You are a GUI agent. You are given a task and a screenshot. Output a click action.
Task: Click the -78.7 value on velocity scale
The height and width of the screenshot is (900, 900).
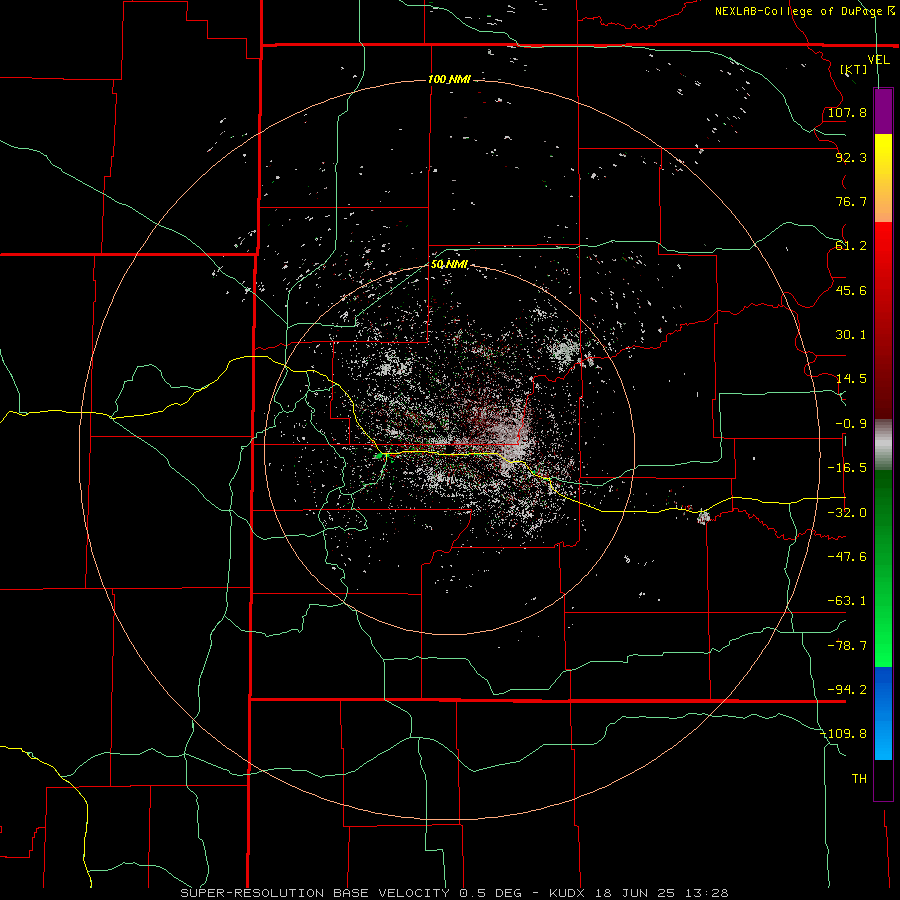847,646
